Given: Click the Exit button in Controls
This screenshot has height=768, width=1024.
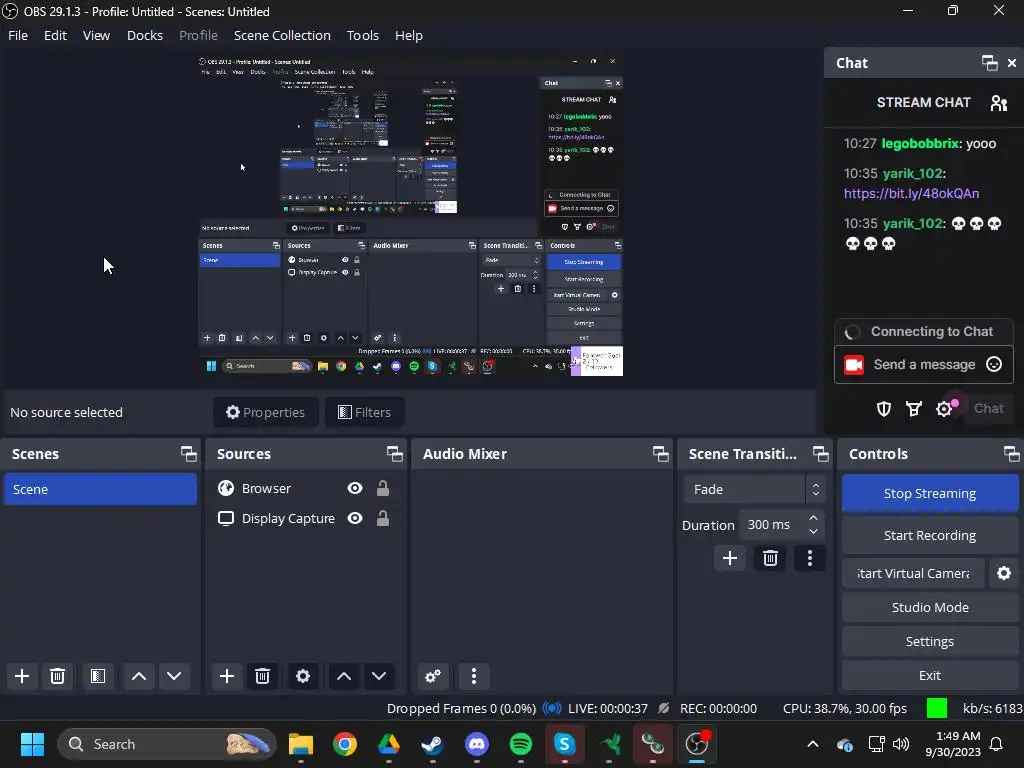Looking at the screenshot, I should click(930, 675).
